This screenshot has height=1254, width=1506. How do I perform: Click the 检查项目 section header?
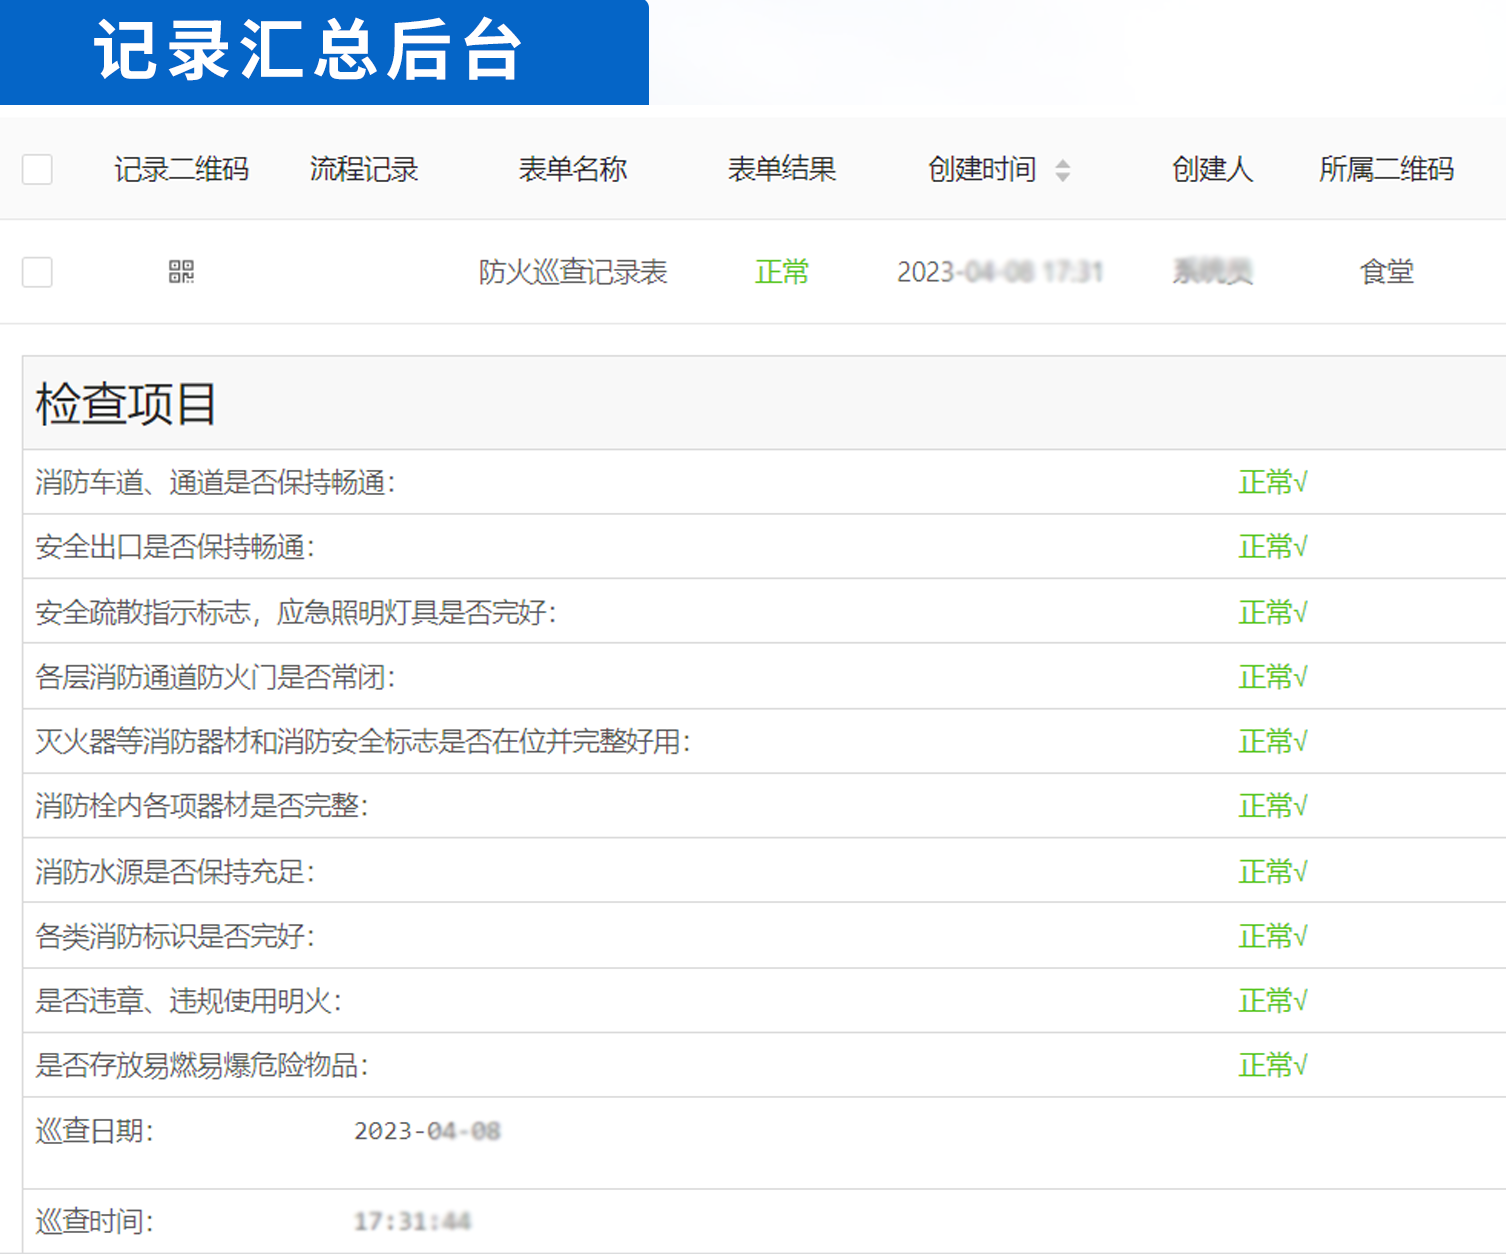(126, 402)
